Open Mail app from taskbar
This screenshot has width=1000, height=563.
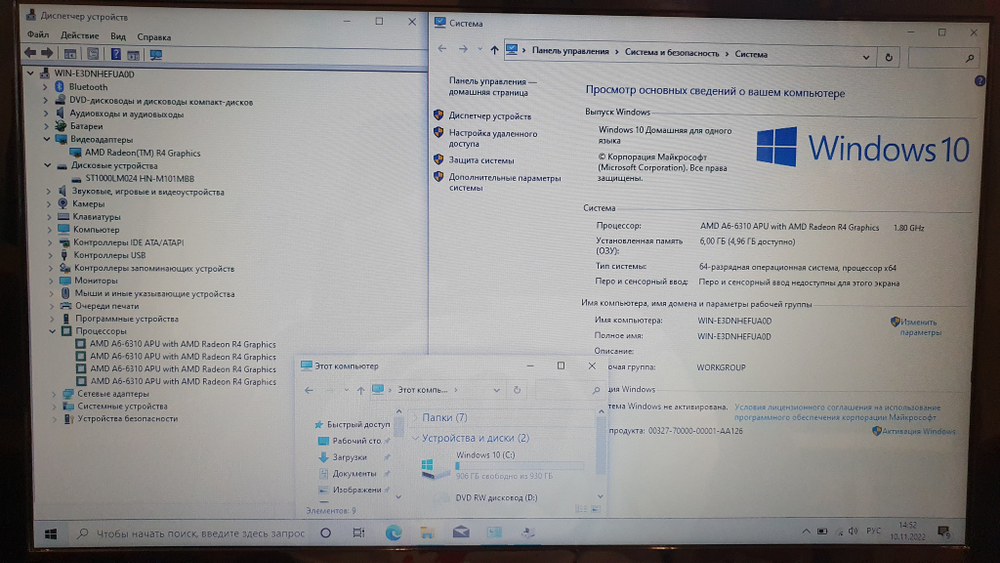461,532
